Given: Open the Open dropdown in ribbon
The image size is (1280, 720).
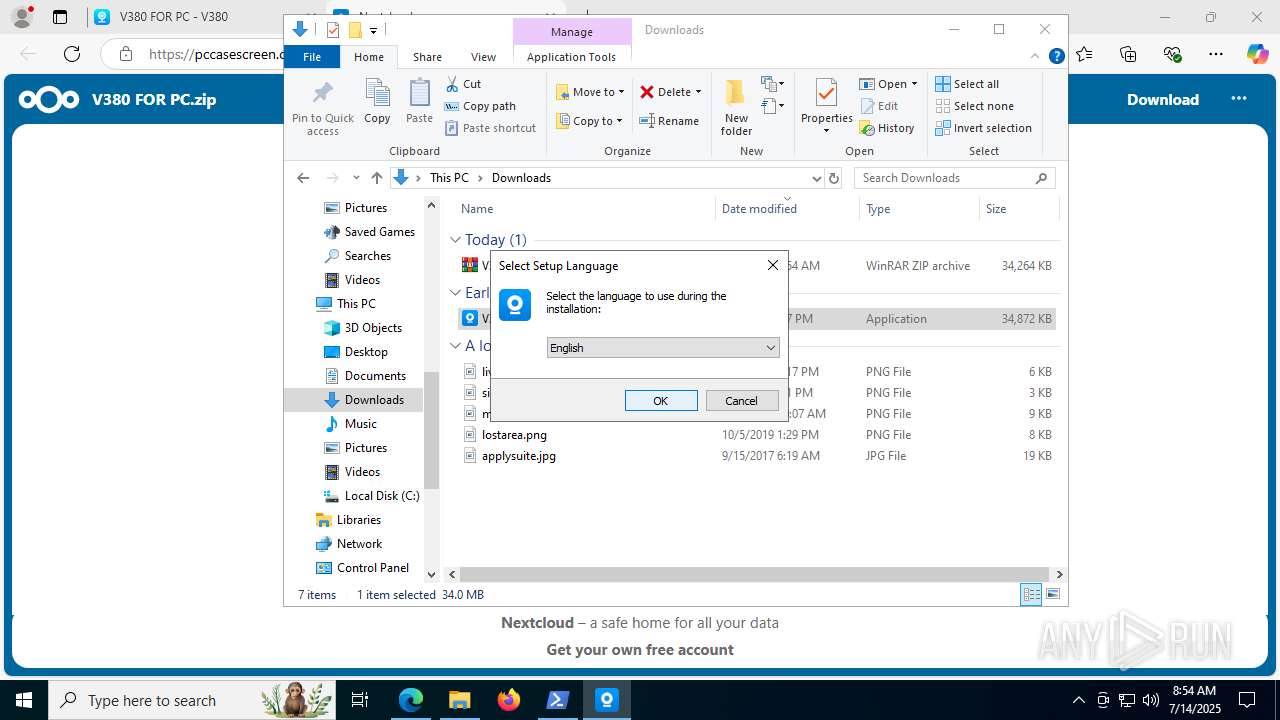Looking at the screenshot, I should click(x=888, y=84).
